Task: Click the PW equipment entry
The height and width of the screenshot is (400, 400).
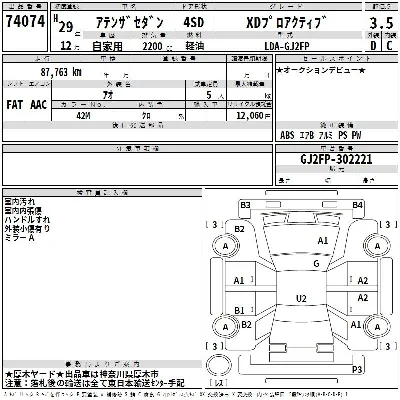Action: pos(356,135)
